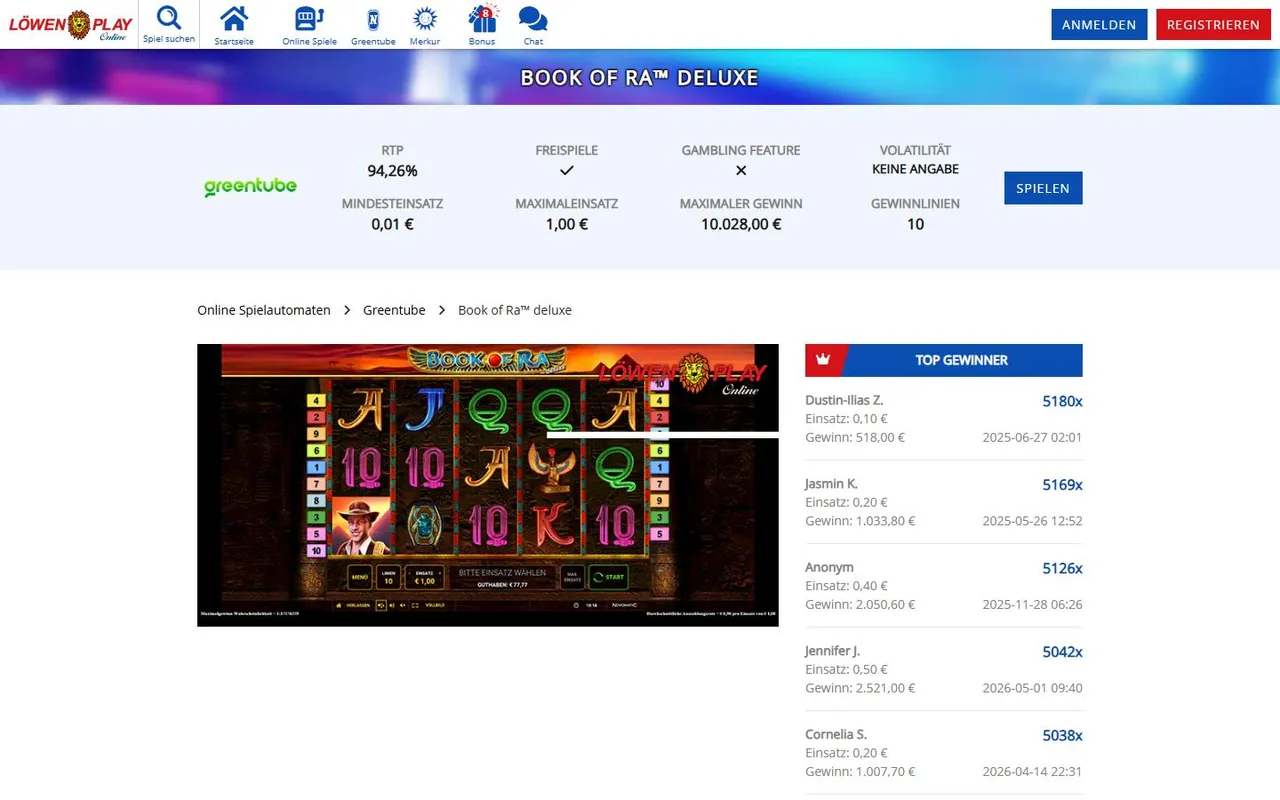Click the MENÜ button in the game

pos(359,577)
